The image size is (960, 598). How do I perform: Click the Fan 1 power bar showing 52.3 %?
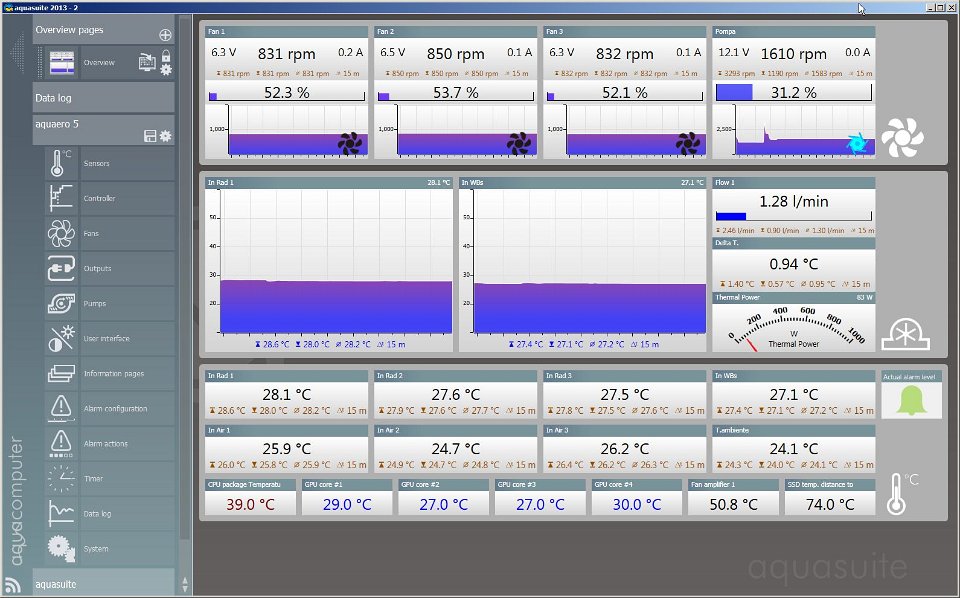coord(287,93)
